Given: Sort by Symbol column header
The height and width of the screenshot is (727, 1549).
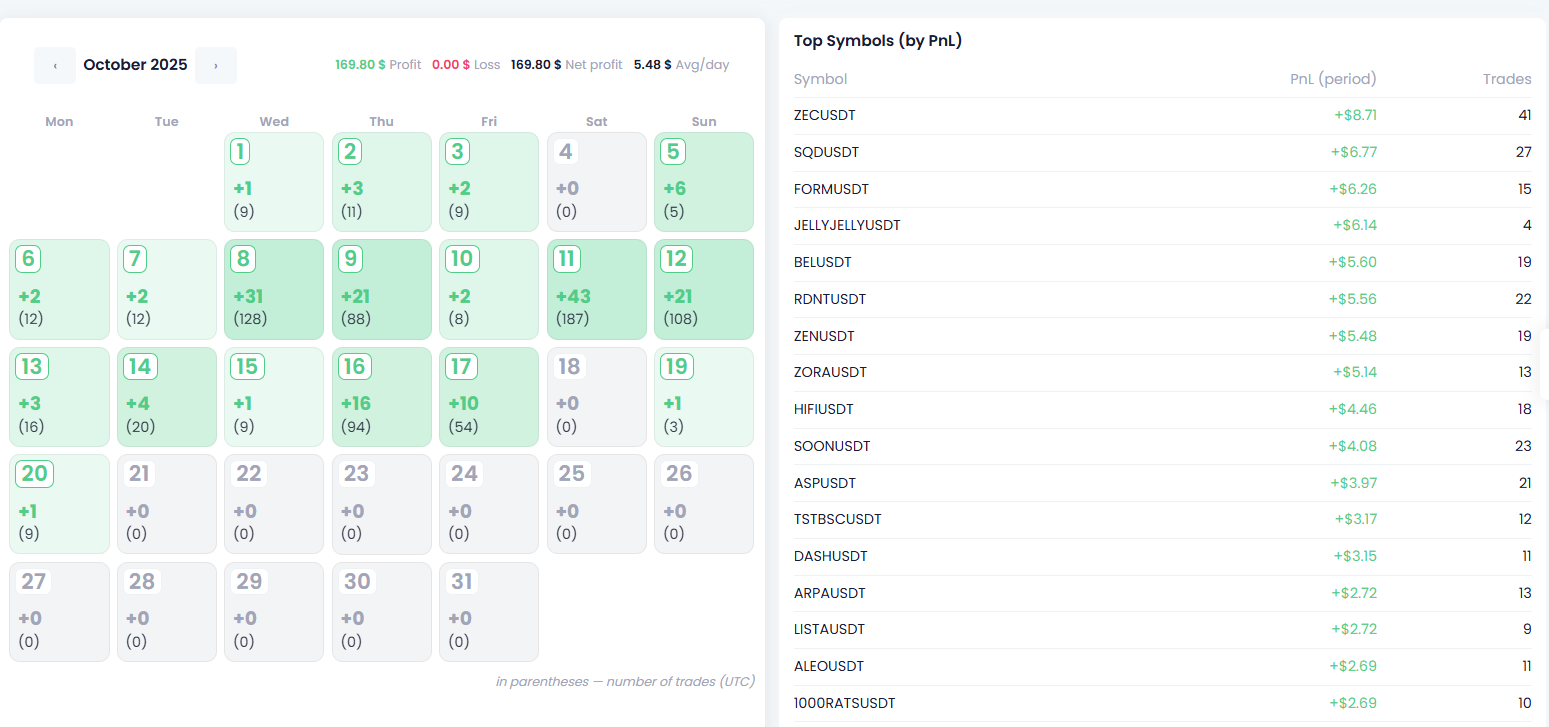Looking at the screenshot, I should tap(820, 79).
